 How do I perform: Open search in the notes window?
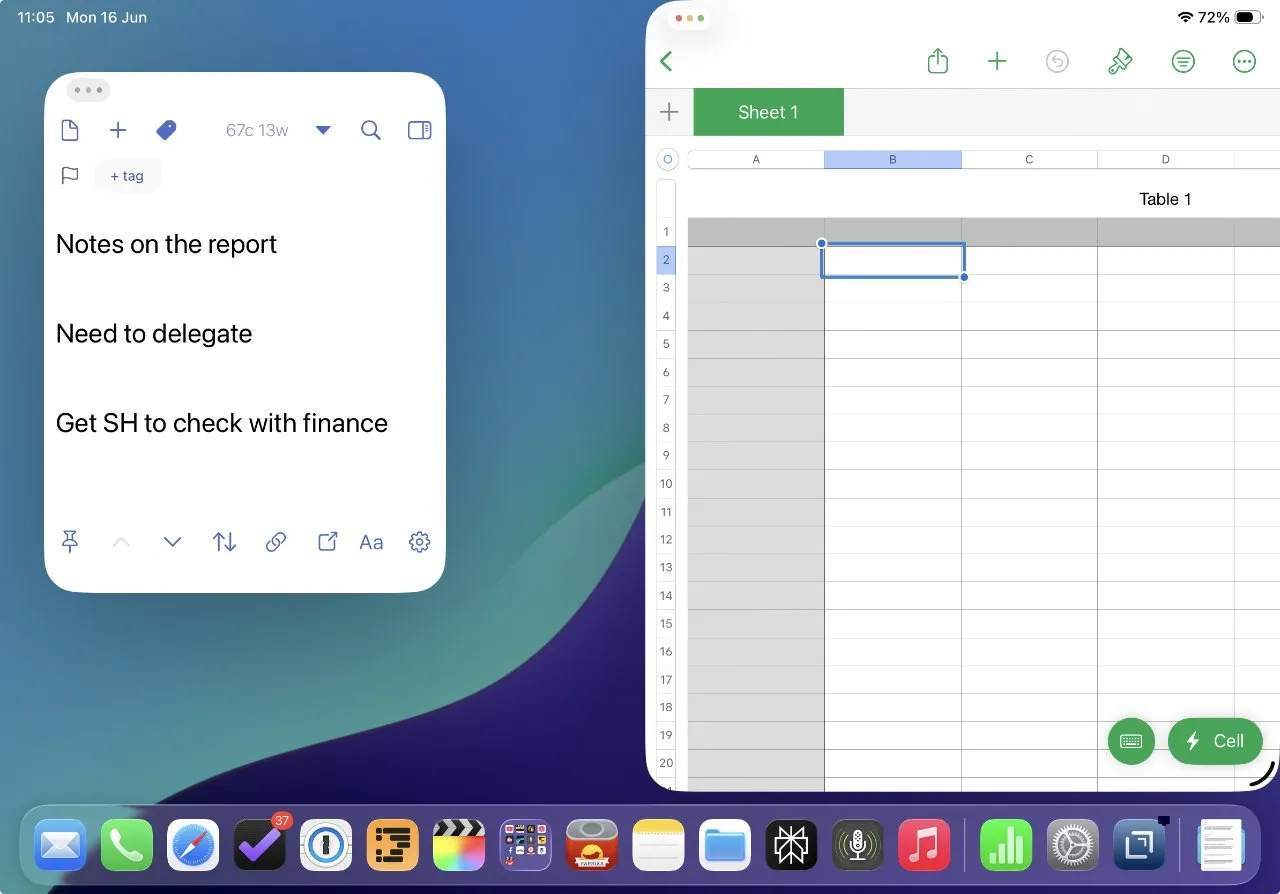pyautogui.click(x=371, y=130)
